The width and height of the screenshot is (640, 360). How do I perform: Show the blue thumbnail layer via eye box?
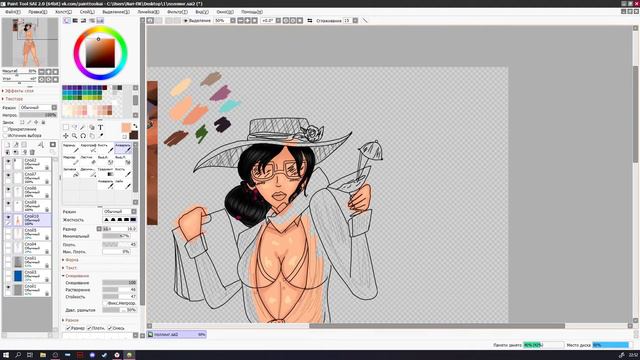pyautogui.click(x=8, y=273)
